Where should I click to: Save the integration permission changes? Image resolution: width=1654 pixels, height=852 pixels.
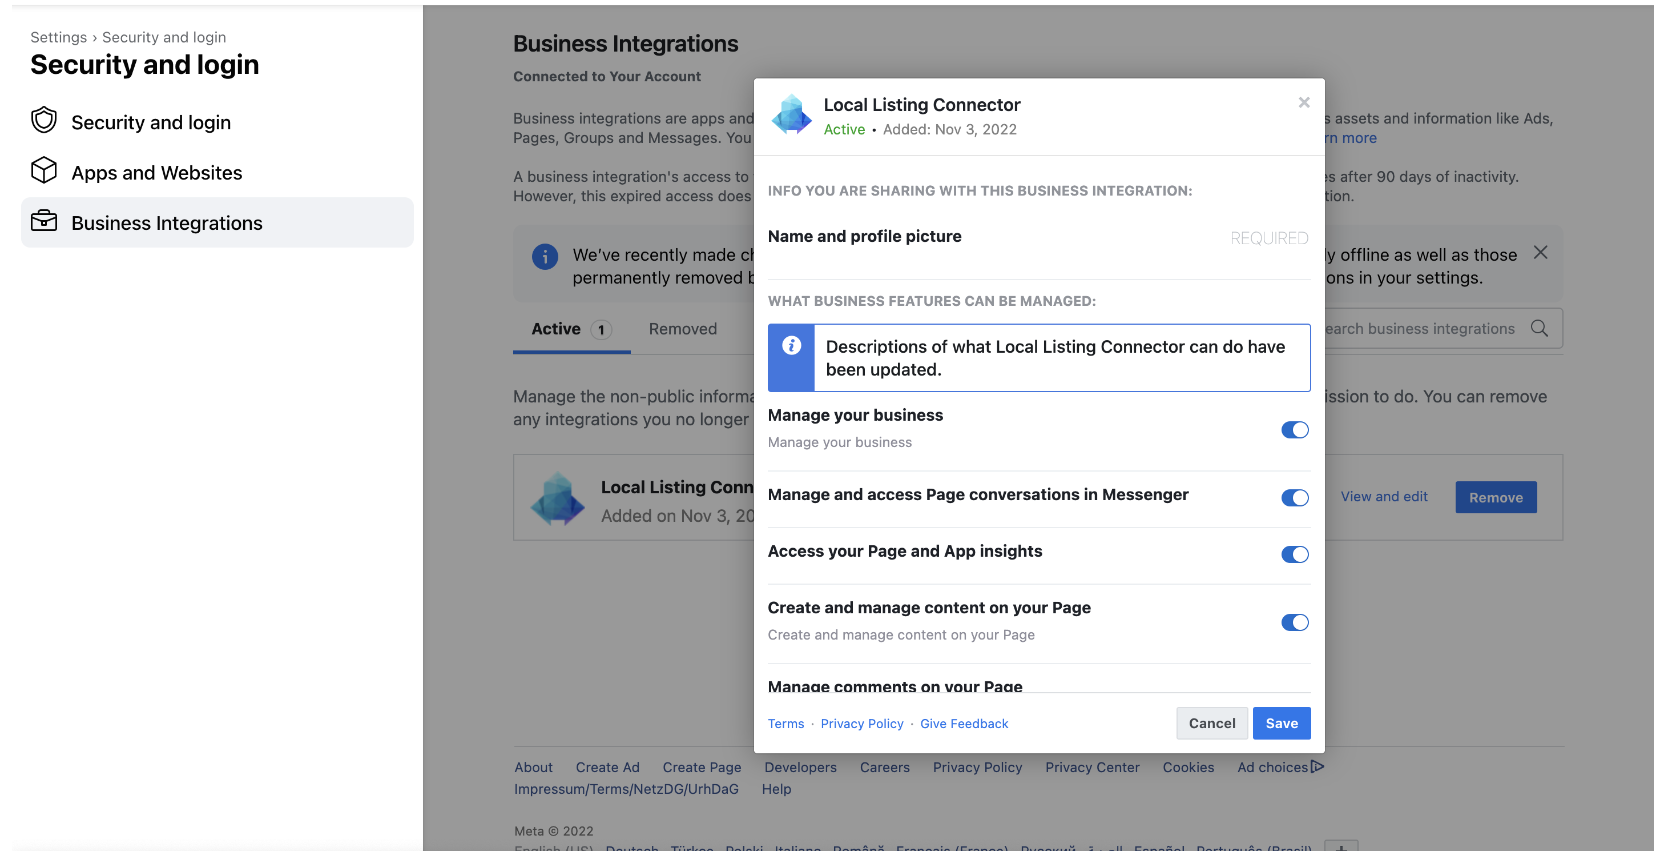(1282, 723)
